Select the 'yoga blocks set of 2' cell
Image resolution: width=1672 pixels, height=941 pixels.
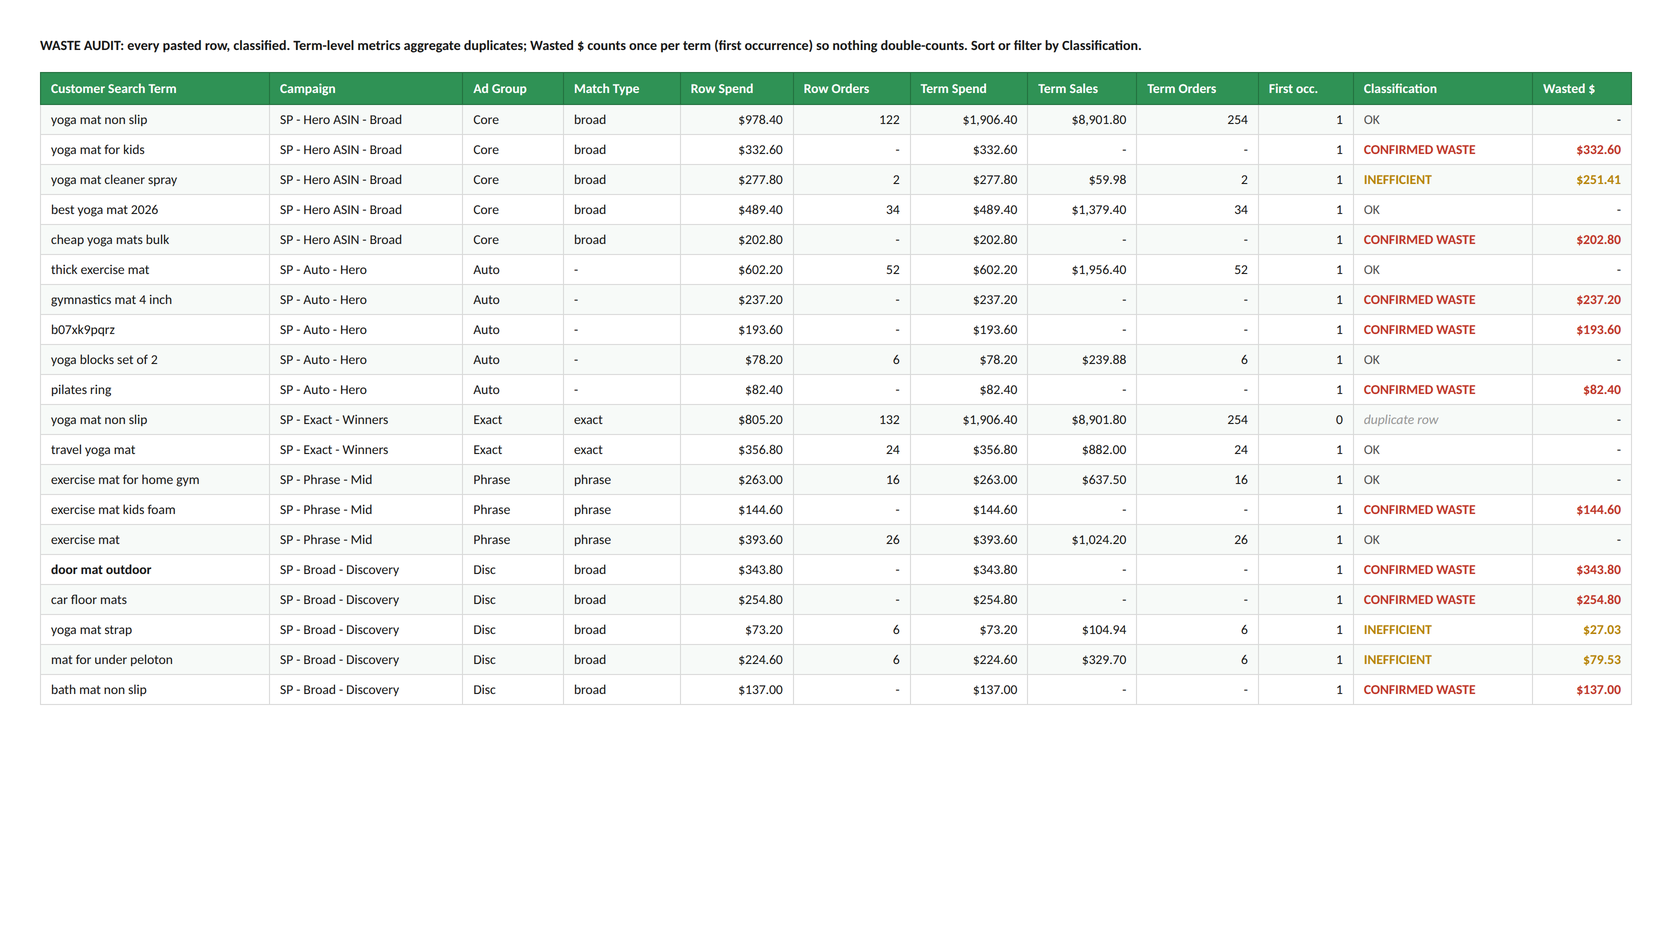tap(154, 360)
